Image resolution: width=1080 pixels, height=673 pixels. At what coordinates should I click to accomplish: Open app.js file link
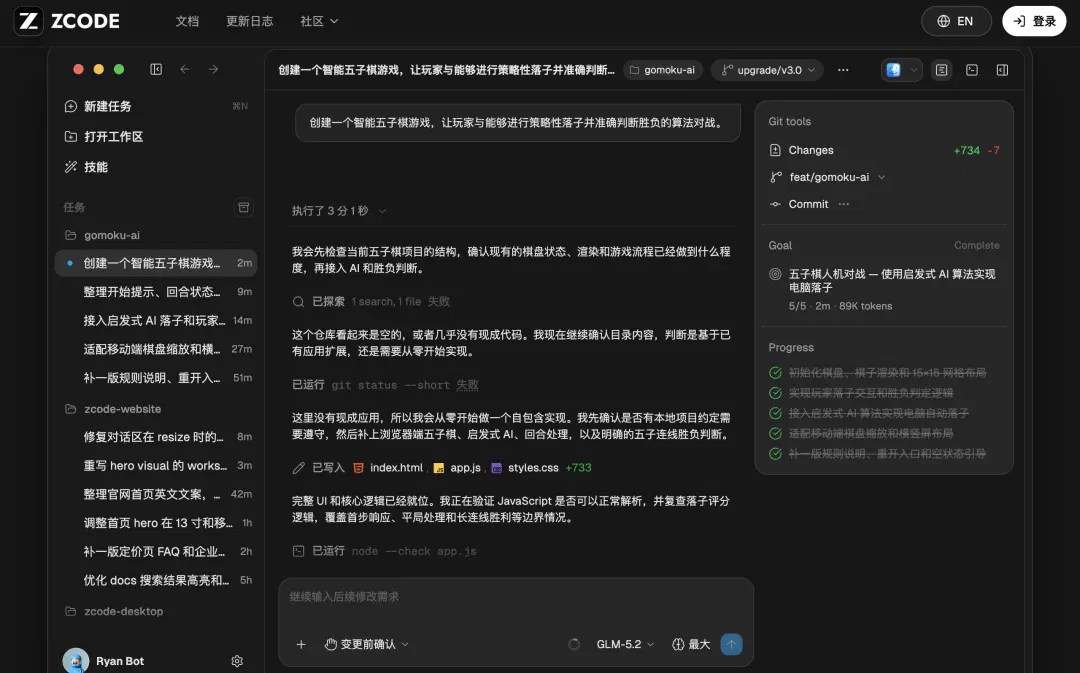tap(457, 468)
